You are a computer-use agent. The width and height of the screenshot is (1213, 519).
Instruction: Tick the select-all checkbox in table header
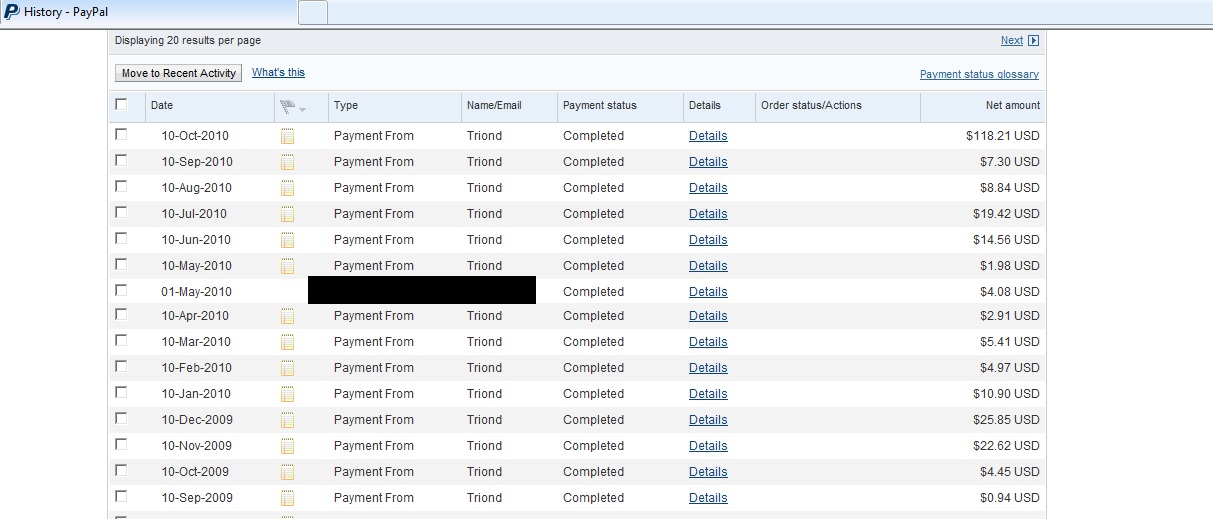[121, 104]
